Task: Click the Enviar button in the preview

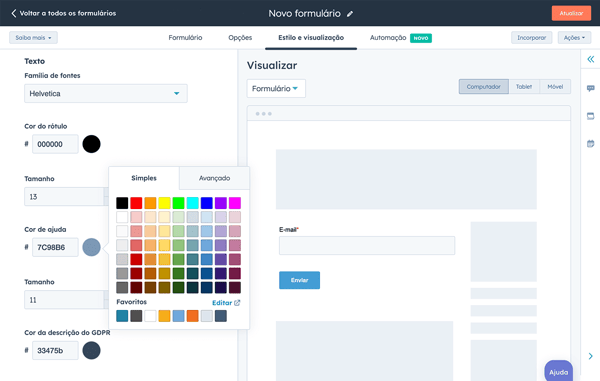Action: 299,280
